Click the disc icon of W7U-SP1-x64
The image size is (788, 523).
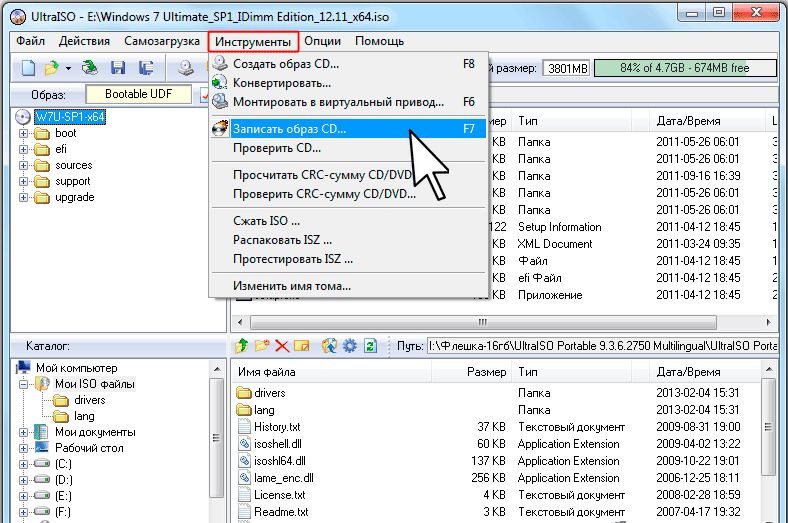23,117
